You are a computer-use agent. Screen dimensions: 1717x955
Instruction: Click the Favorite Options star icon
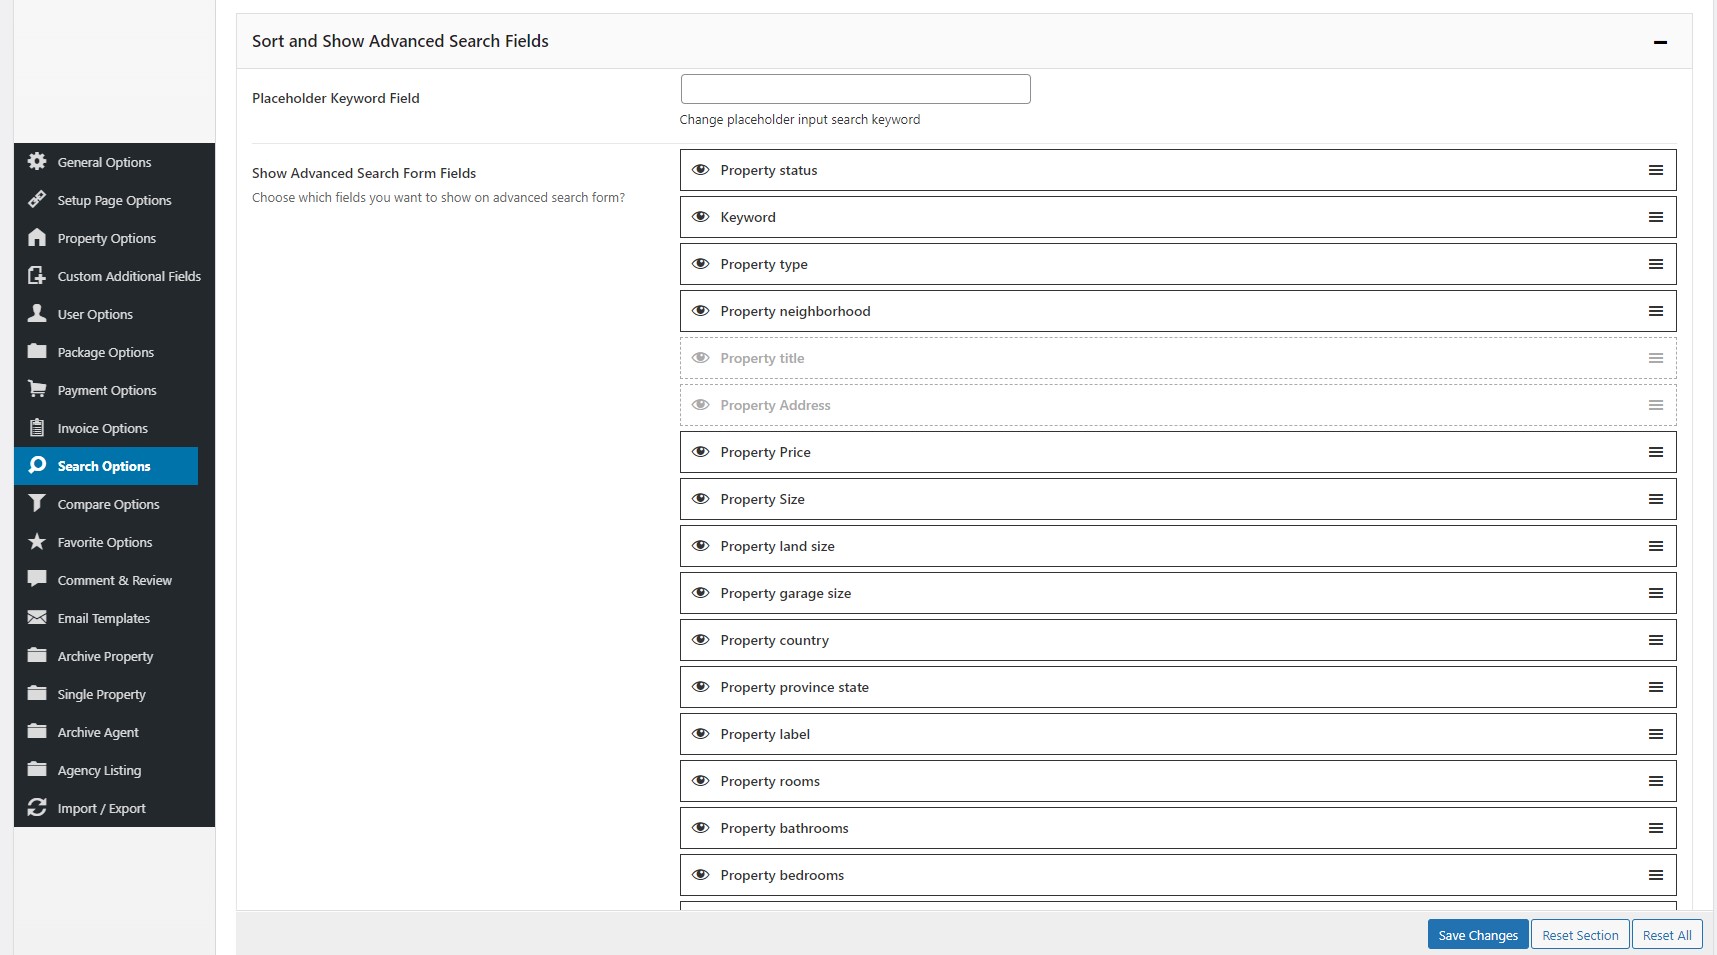point(37,541)
